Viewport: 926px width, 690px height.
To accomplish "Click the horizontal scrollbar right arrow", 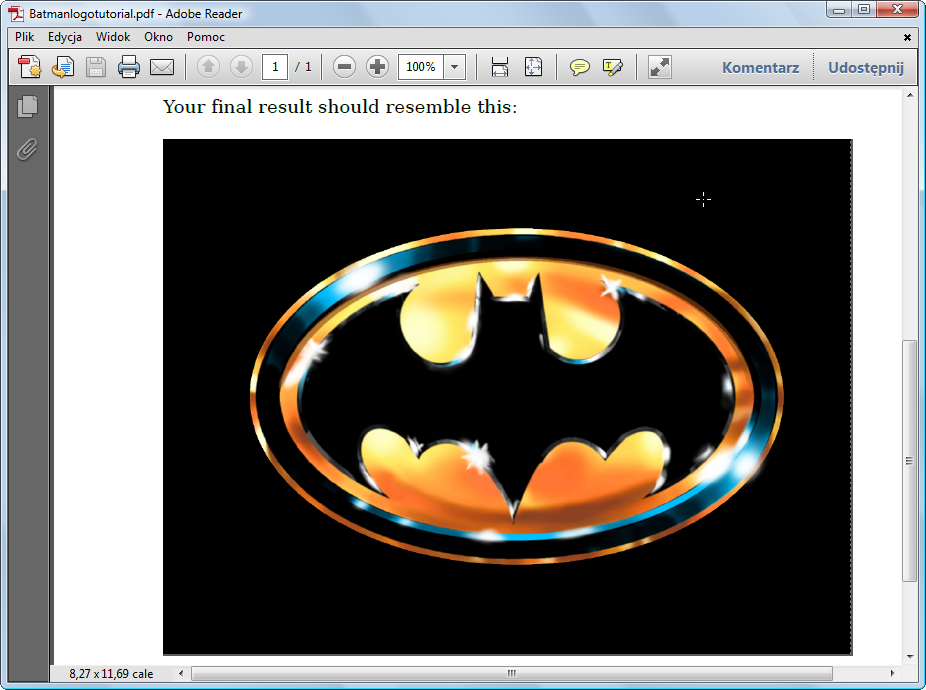I will 892,673.
